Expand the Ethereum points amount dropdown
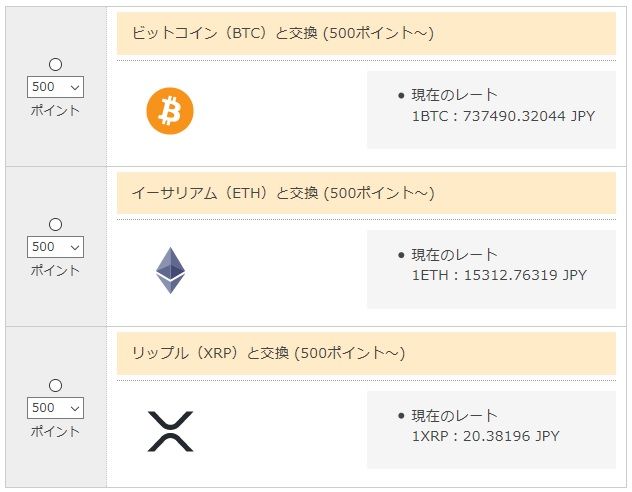Image resolution: width=632 pixels, height=492 pixels. point(55,247)
